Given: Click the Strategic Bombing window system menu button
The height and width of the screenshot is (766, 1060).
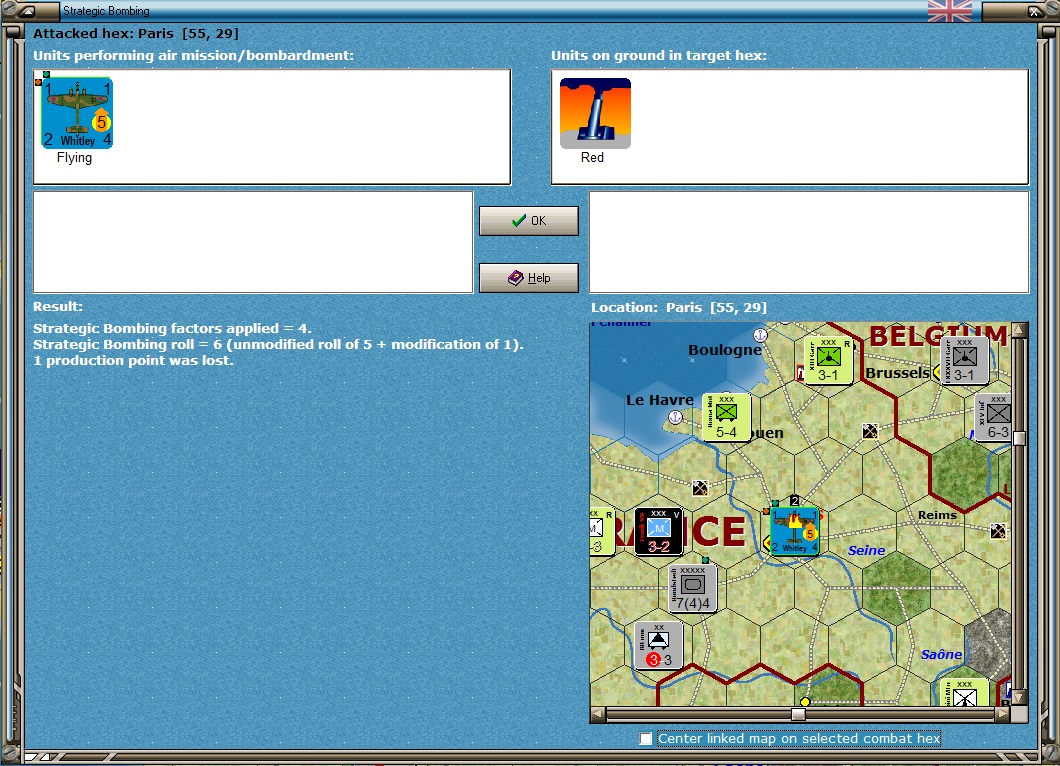Looking at the screenshot, I should [27, 11].
